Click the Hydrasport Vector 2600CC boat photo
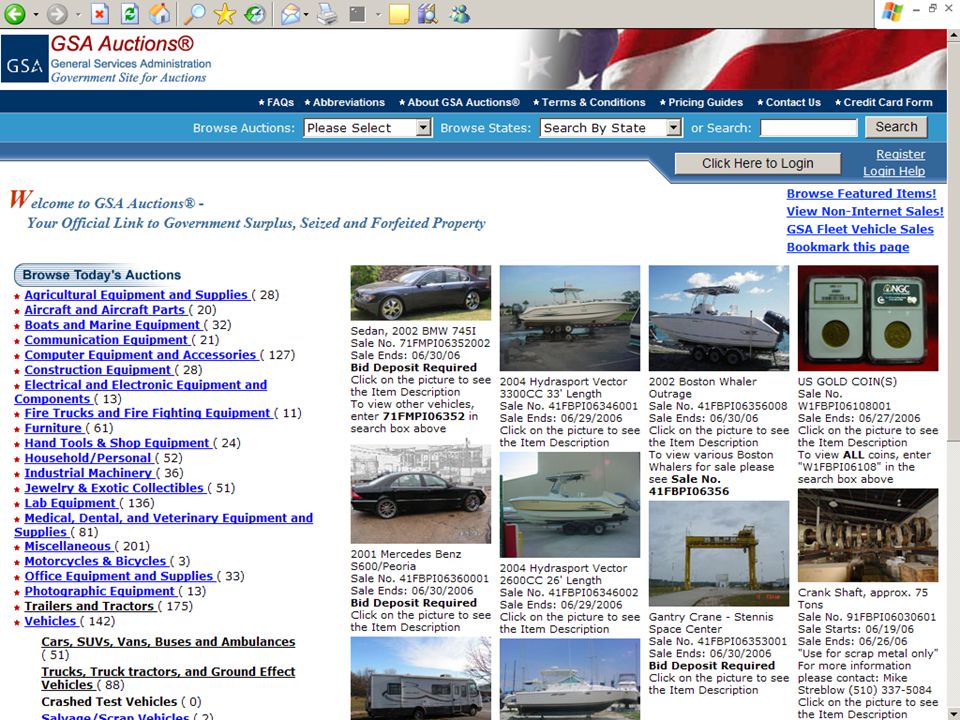Image resolution: width=960 pixels, height=720 pixels. pos(570,505)
